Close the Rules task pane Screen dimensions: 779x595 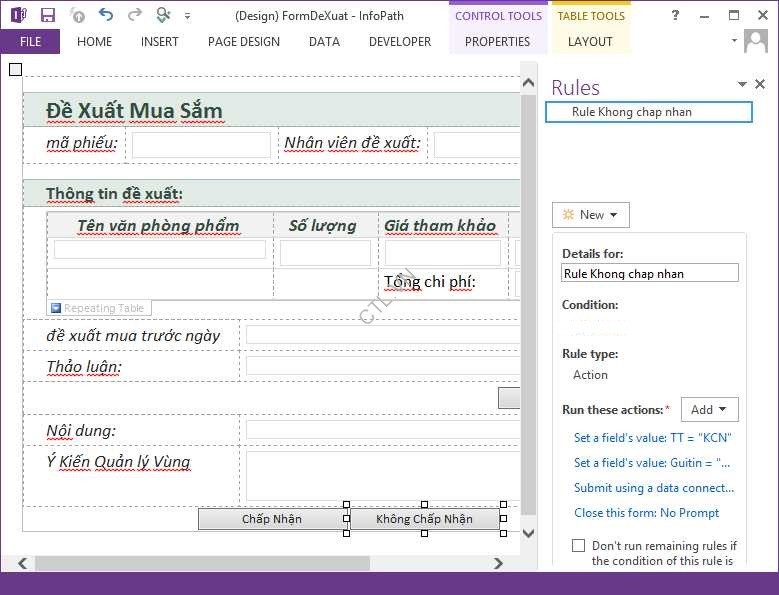(760, 85)
